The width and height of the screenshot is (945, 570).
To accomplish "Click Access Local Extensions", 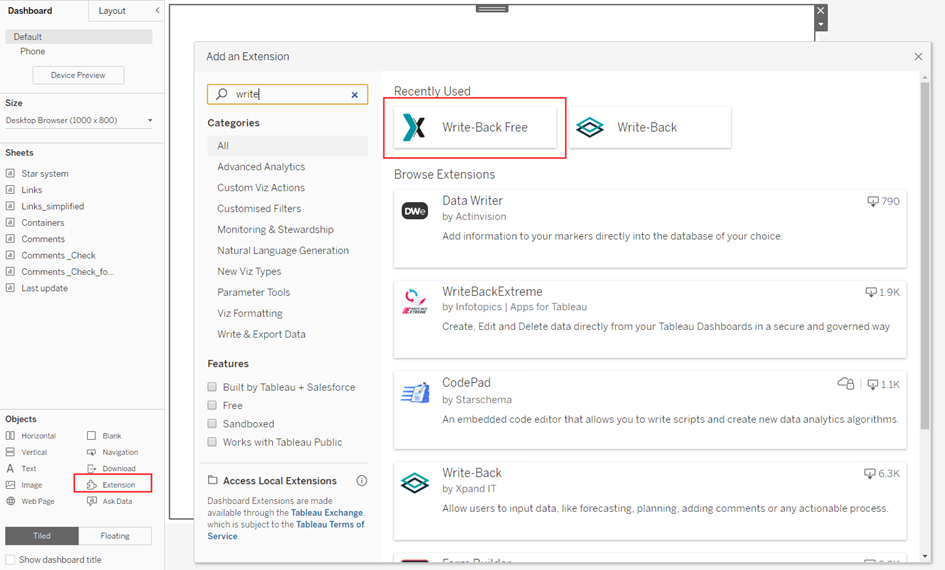I will [280, 480].
